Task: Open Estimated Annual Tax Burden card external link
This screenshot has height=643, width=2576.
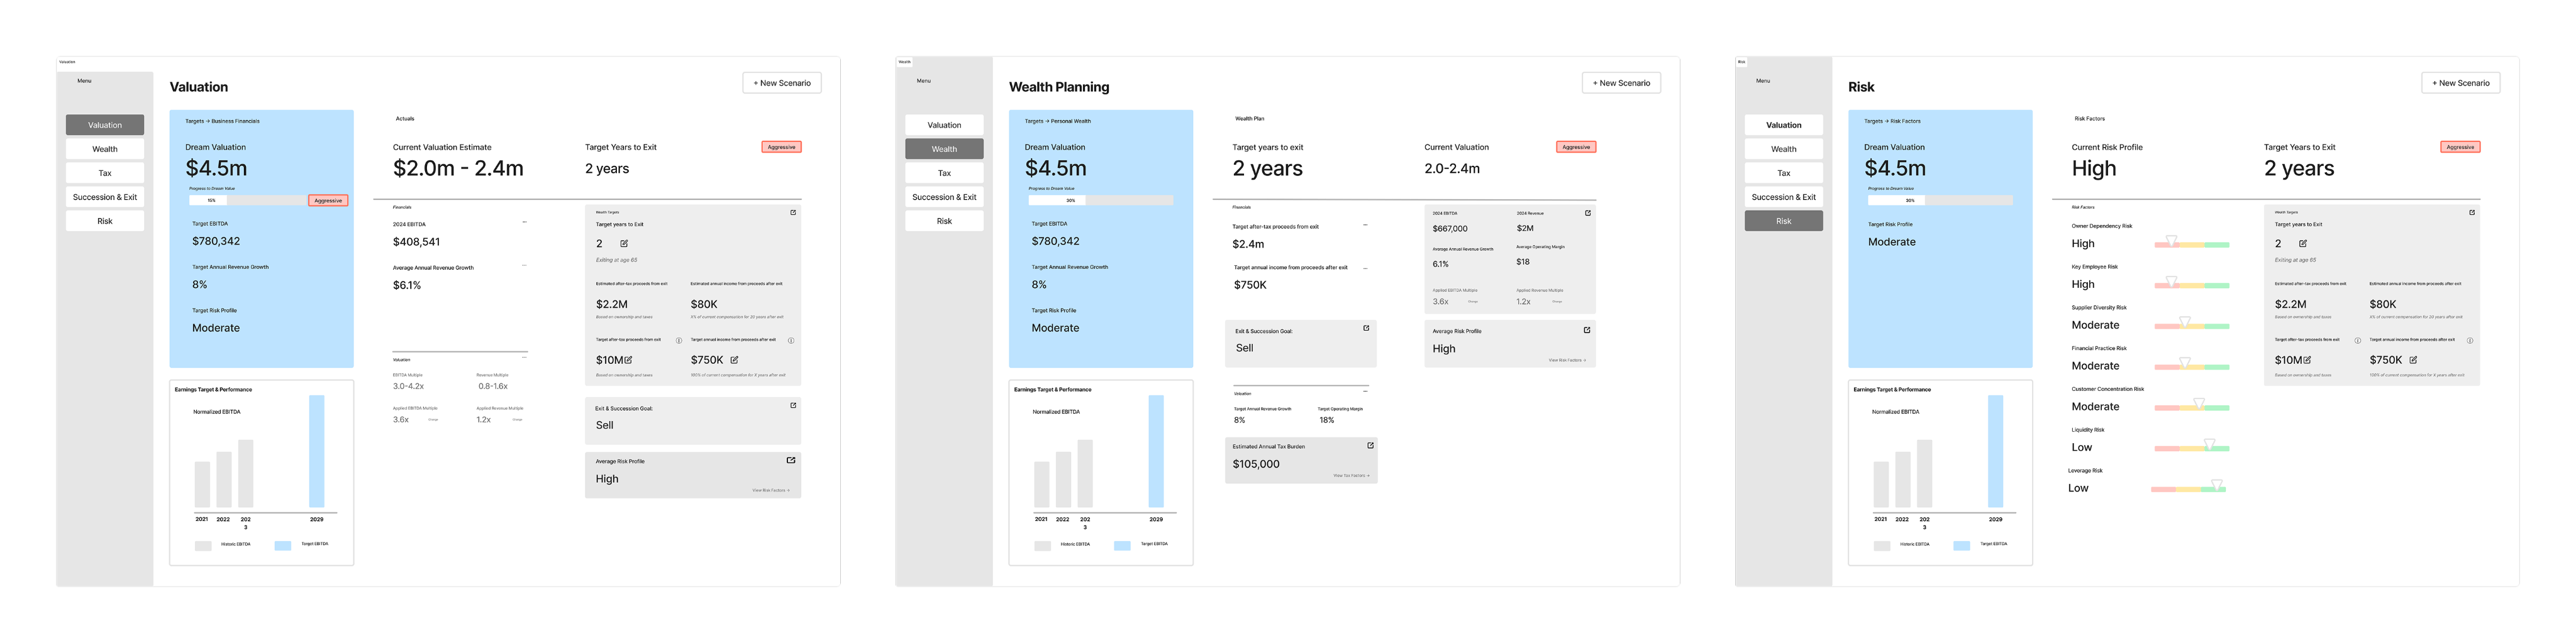Action: pos(1370,445)
